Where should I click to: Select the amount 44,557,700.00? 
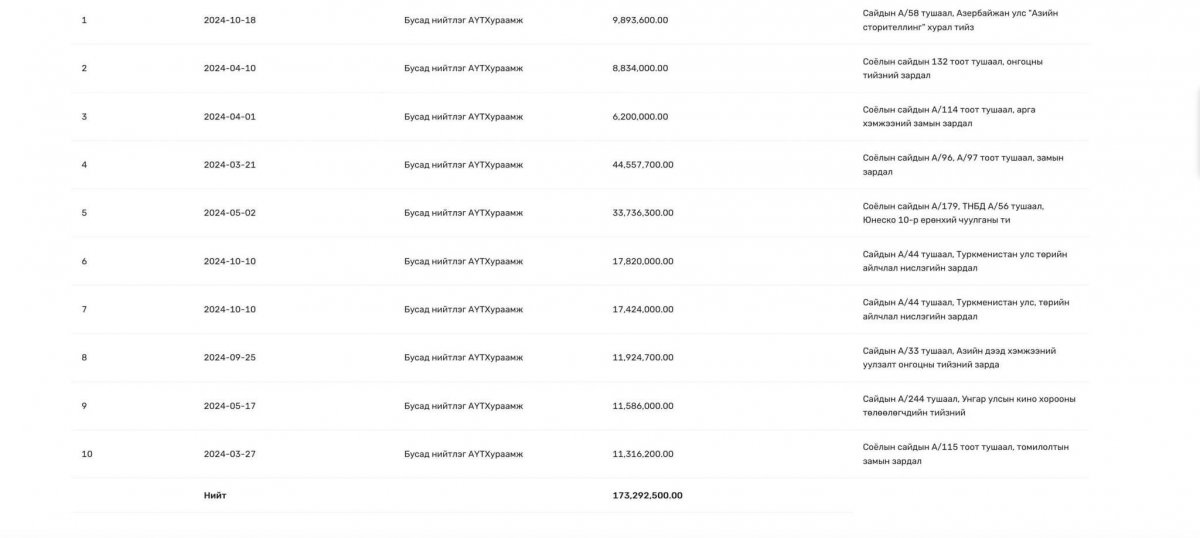click(x=643, y=165)
